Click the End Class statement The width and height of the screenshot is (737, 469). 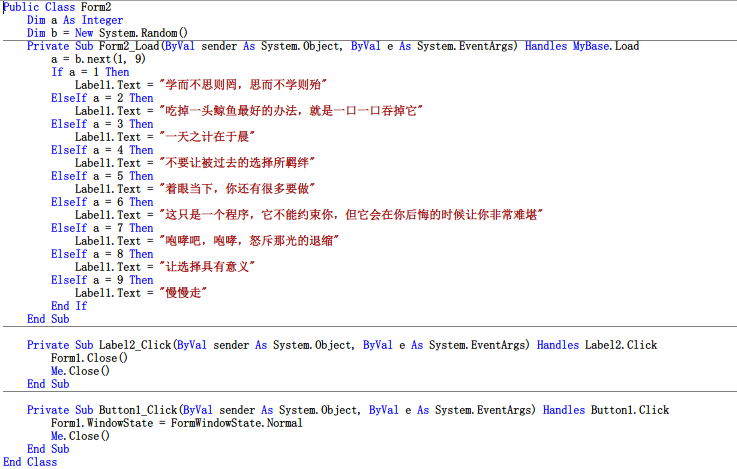tap(30, 462)
